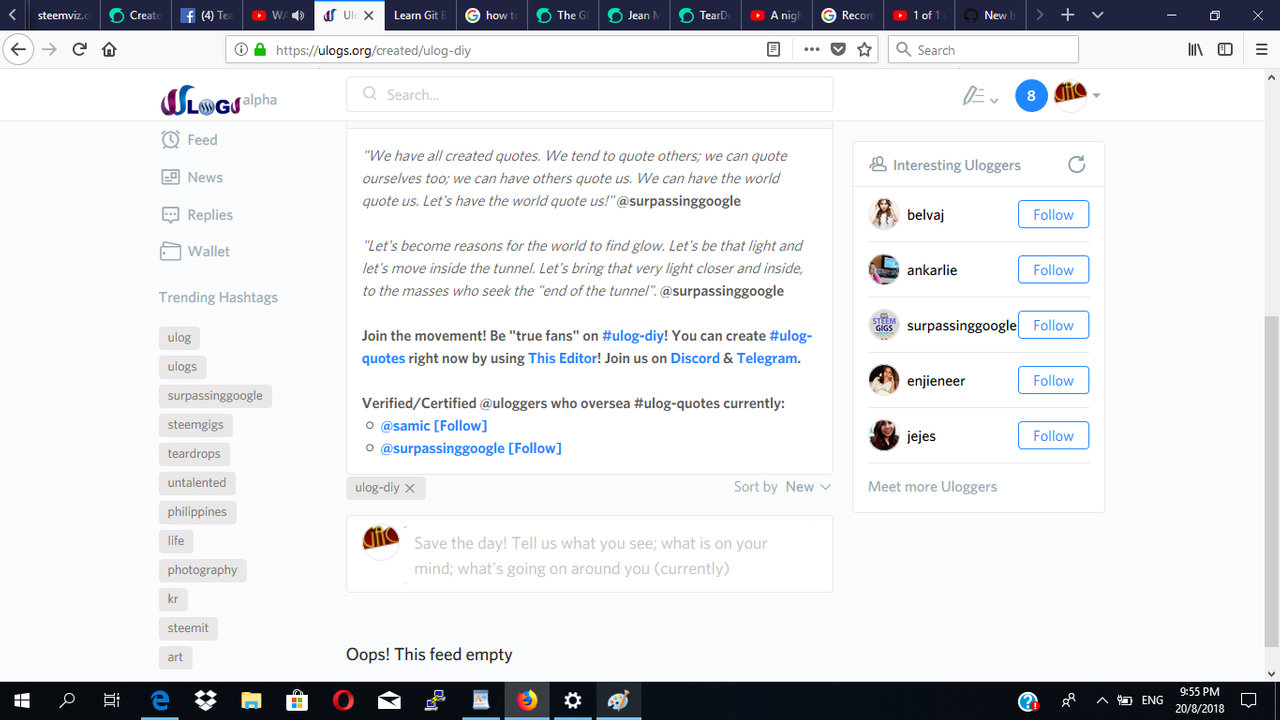Open Windows Start menu
Image resolution: width=1280 pixels, height=720 pixels.
tap(22, 700)
